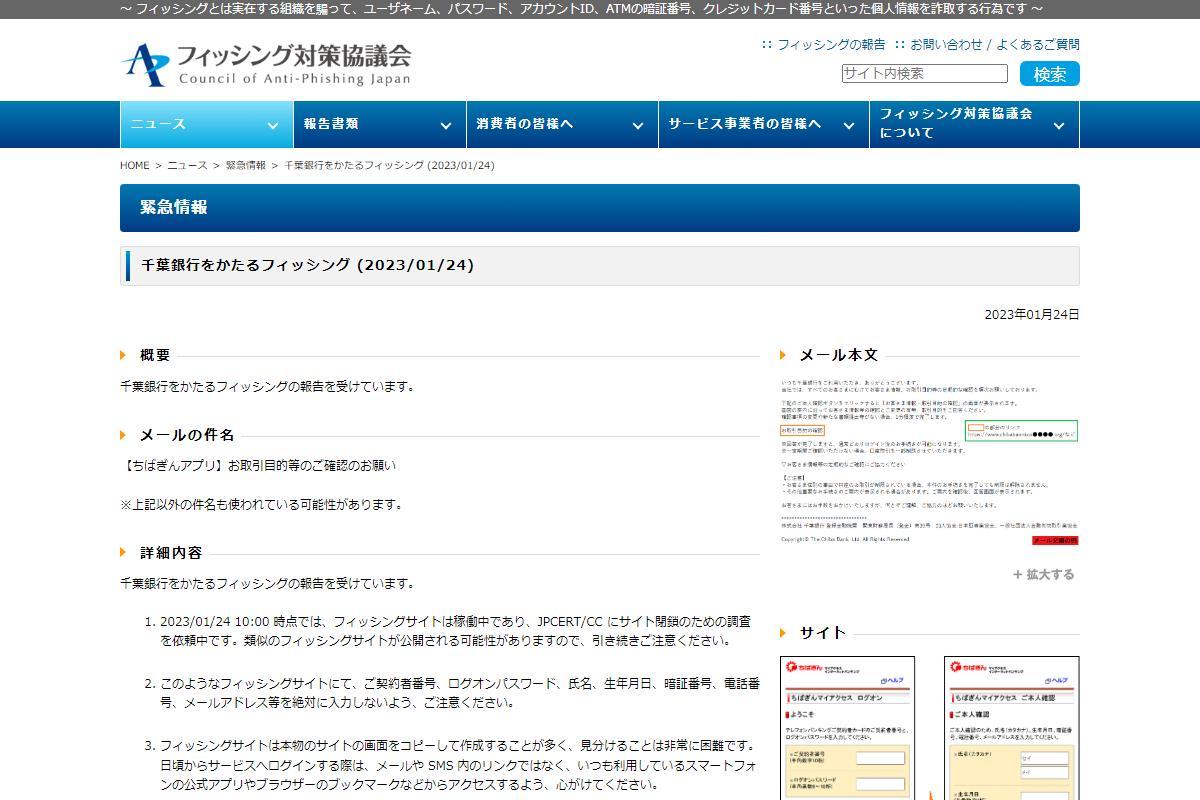Click the メールの件名 section heading
Viewport: 1200px width, 800px height.
pos(187,435)
